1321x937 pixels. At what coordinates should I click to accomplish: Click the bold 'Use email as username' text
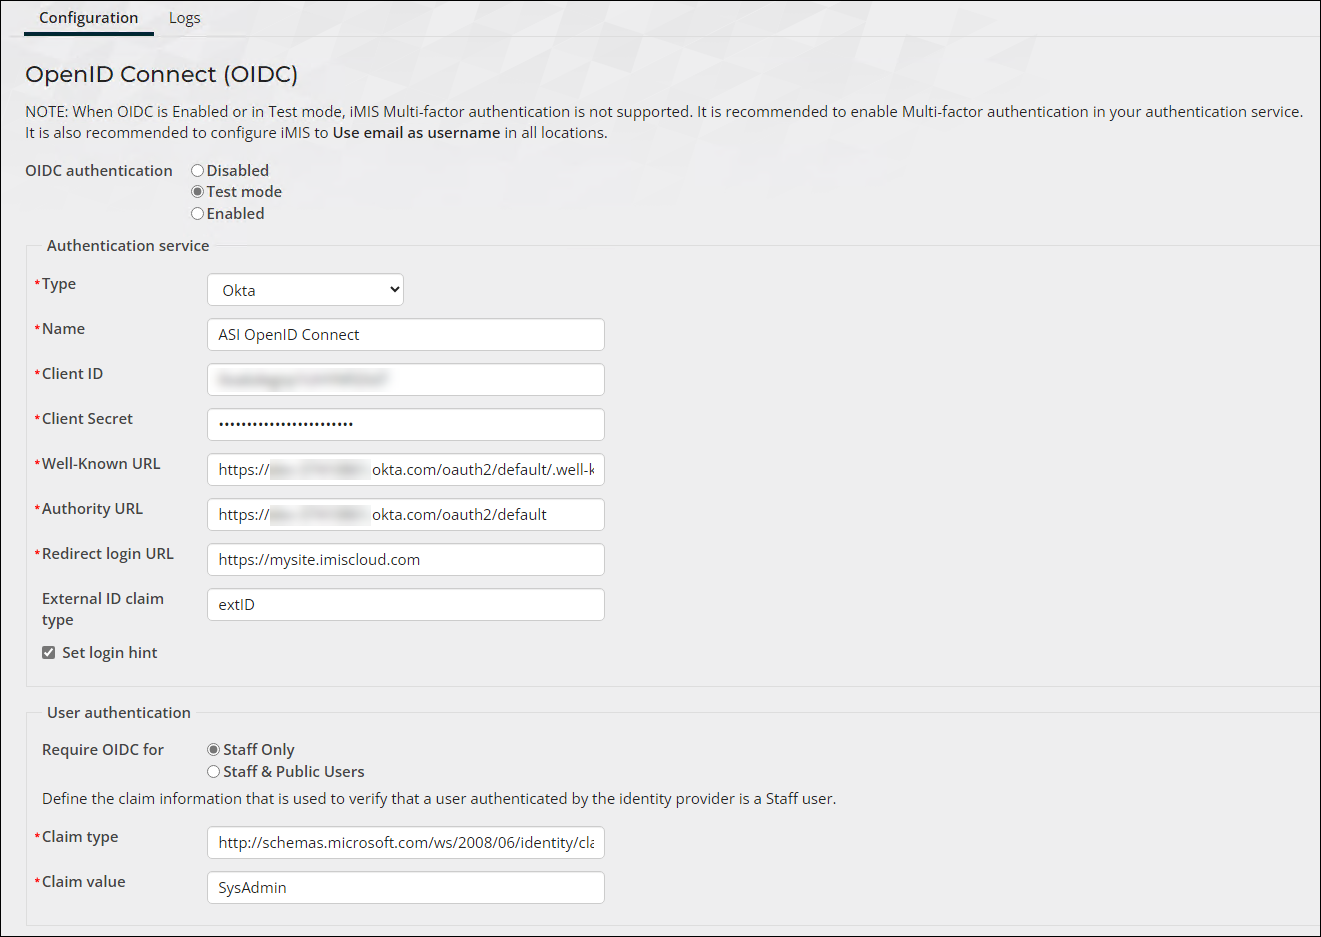(x=416, y=133)
